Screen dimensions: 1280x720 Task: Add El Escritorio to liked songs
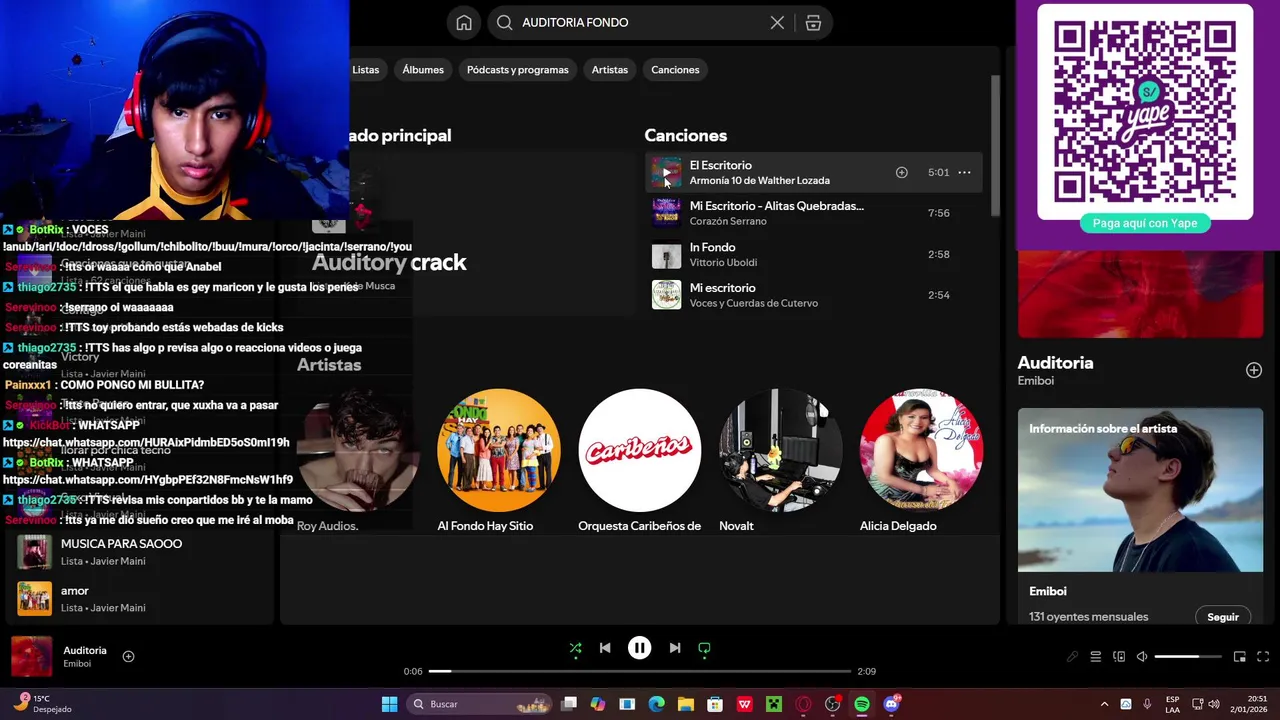pyautogui.click(x=901, y=172)
